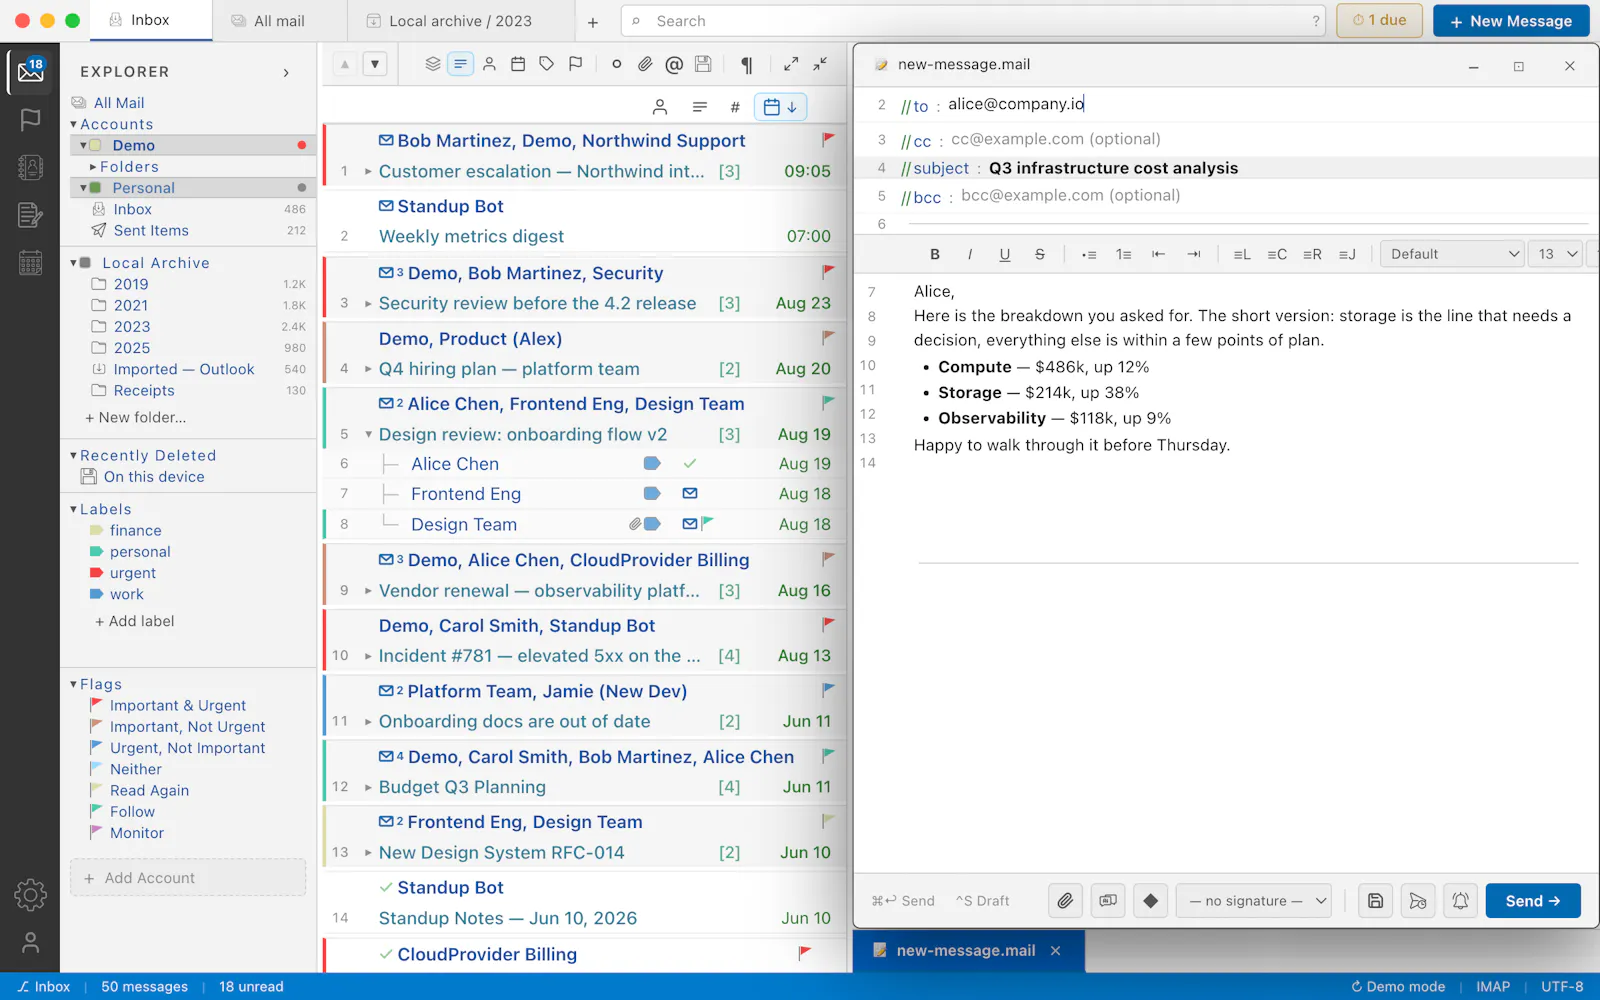Sort the message list by subject lines icon
Viewport: 1600px width, 1000px height.
tap(699, 107)
